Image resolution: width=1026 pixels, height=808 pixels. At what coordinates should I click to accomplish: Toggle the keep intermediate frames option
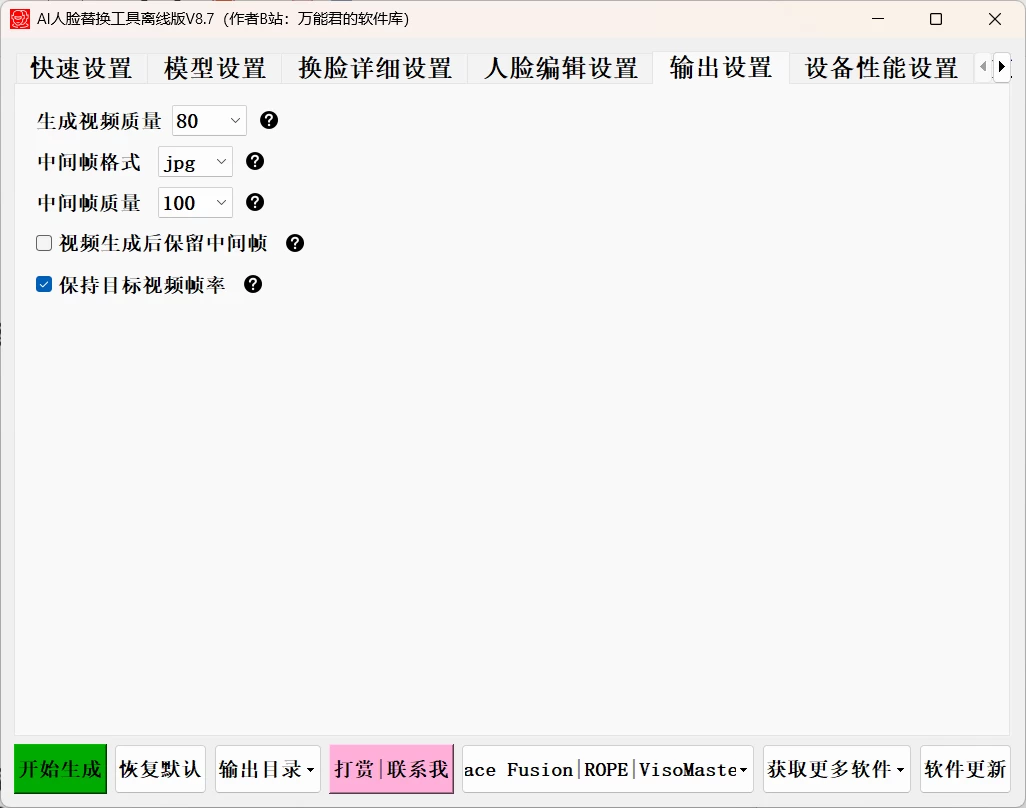43,242
